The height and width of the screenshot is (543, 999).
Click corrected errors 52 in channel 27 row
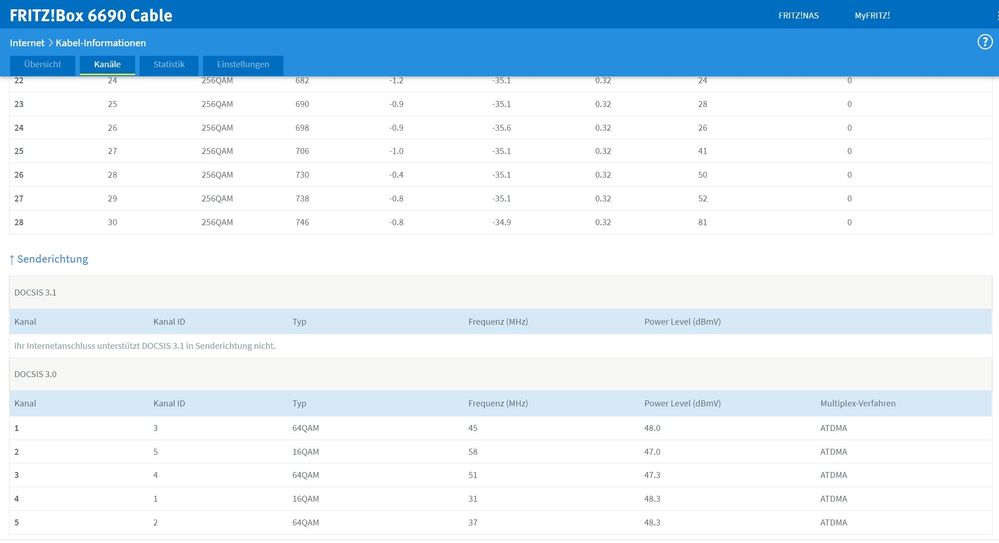pyautogui.click(x=703, y=199)
